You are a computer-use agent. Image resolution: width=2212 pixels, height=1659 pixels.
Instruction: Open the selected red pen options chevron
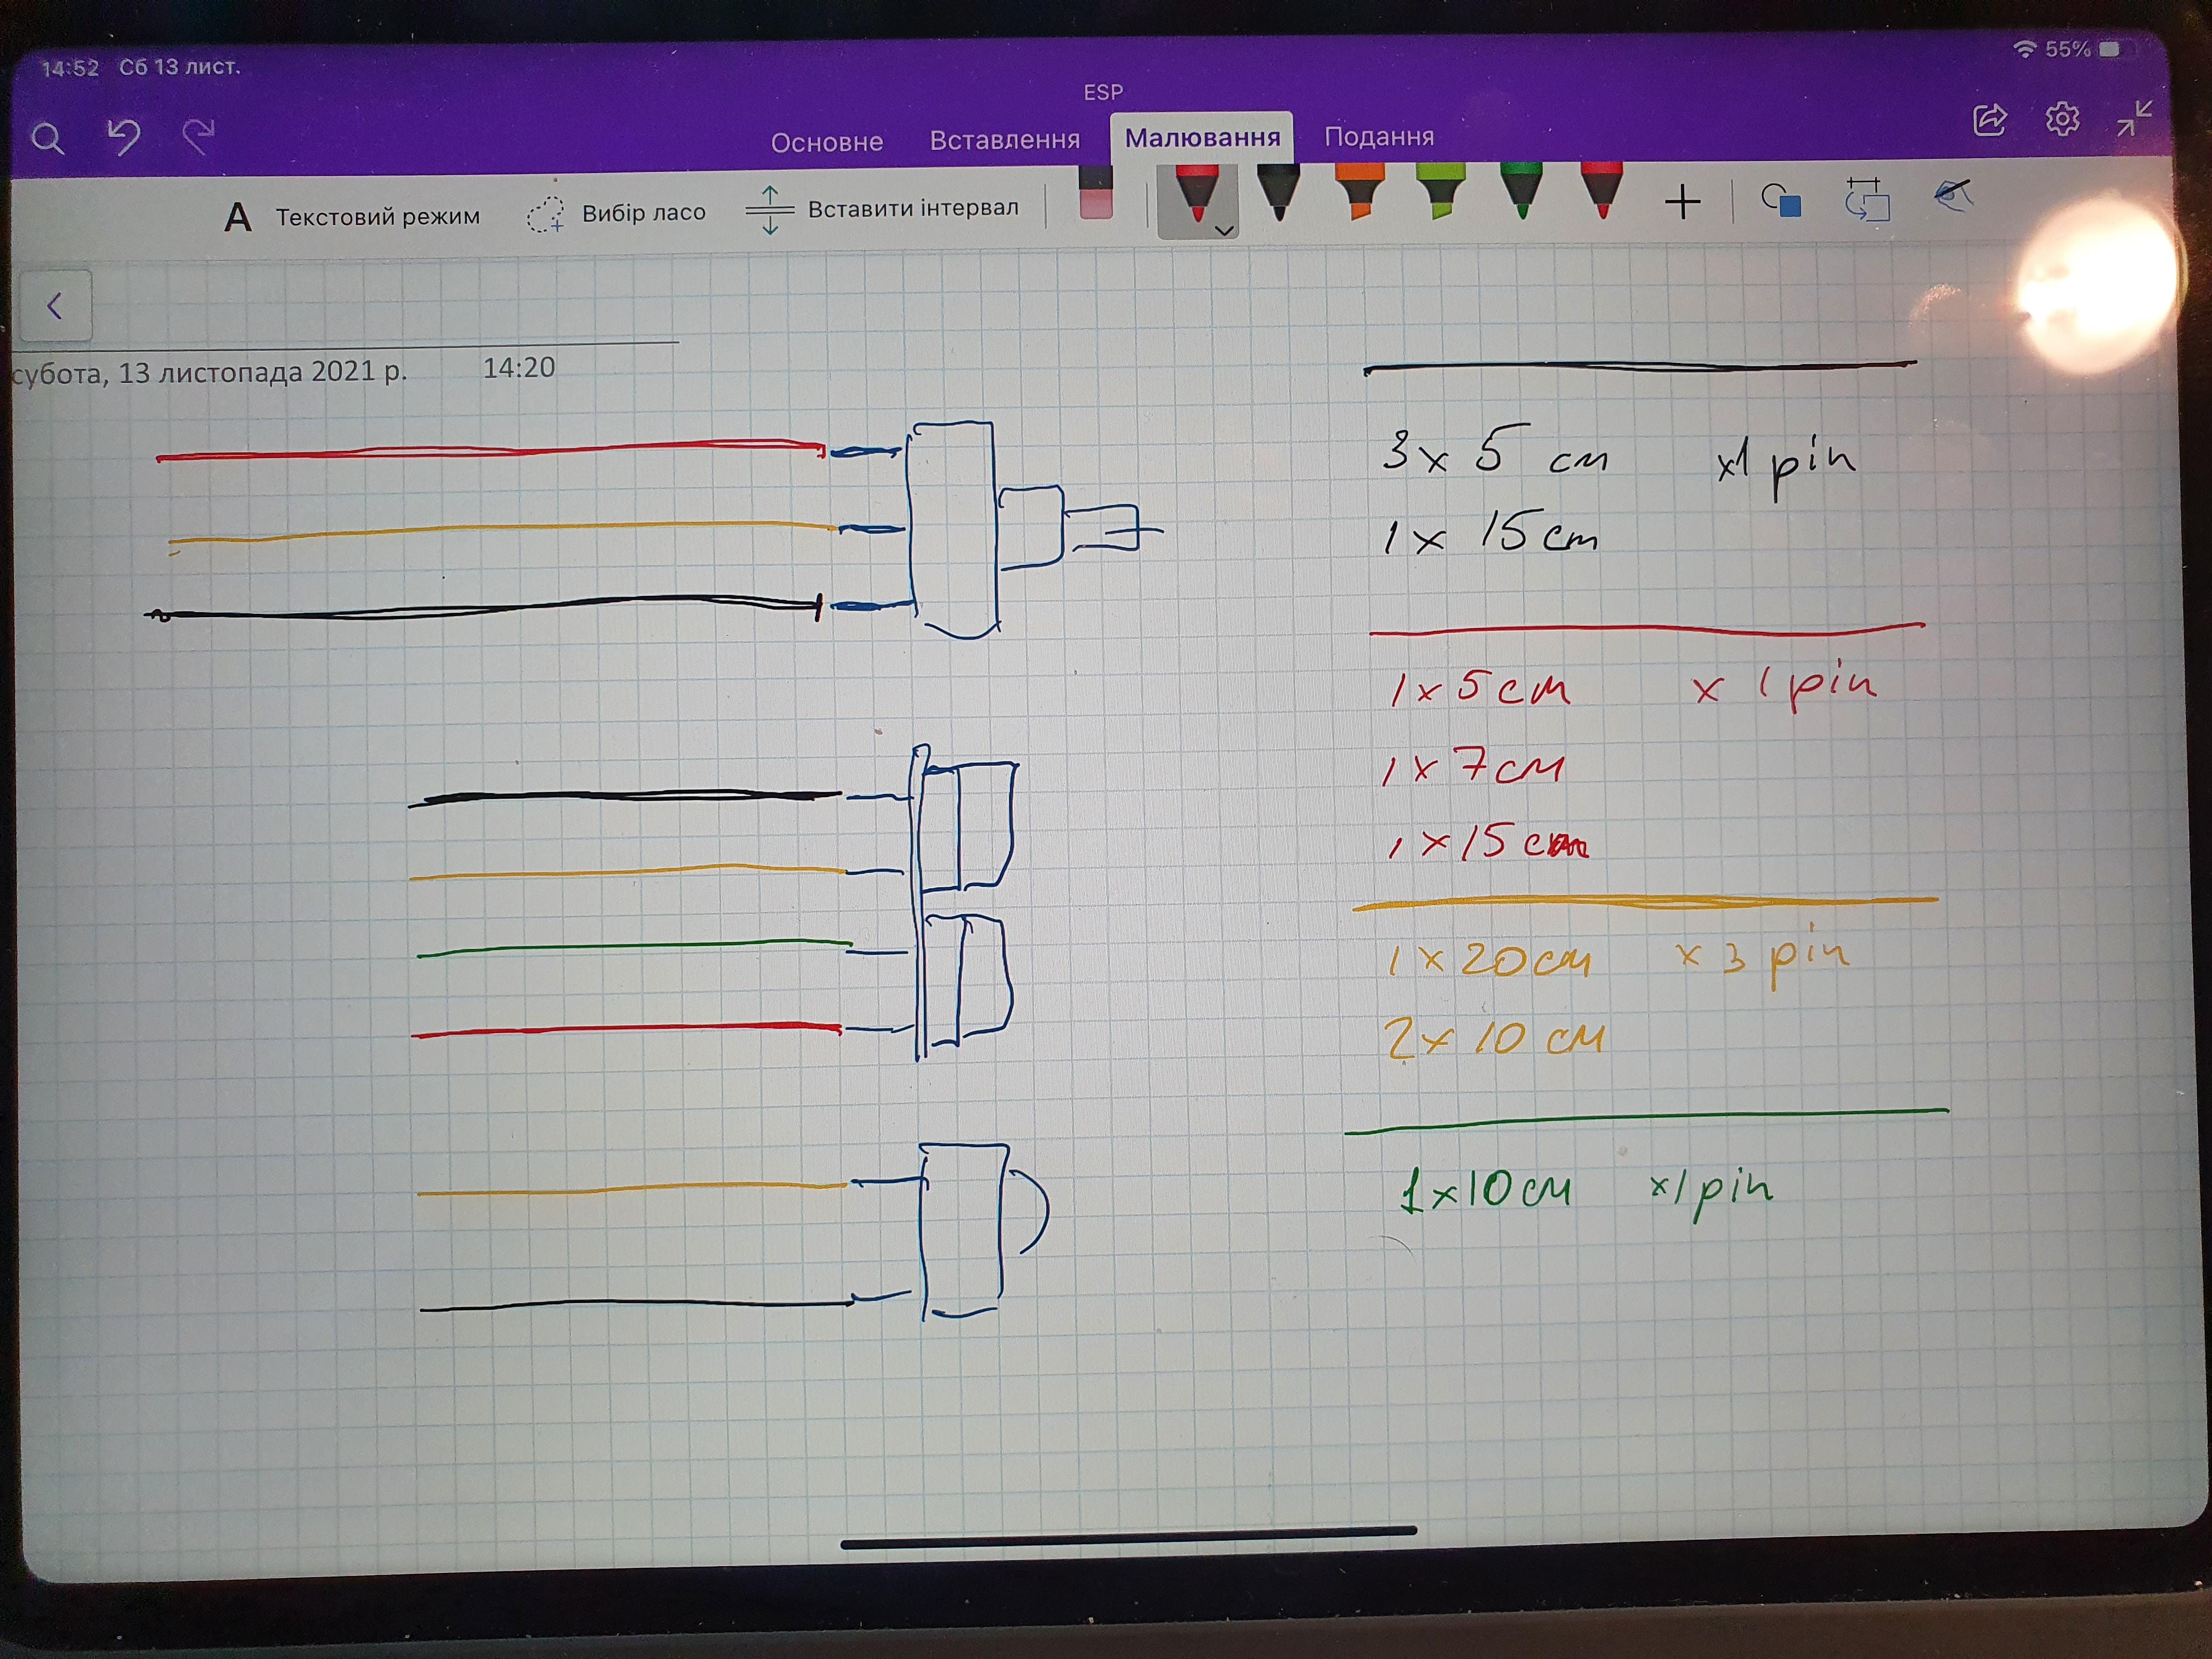pos(1223,230)
